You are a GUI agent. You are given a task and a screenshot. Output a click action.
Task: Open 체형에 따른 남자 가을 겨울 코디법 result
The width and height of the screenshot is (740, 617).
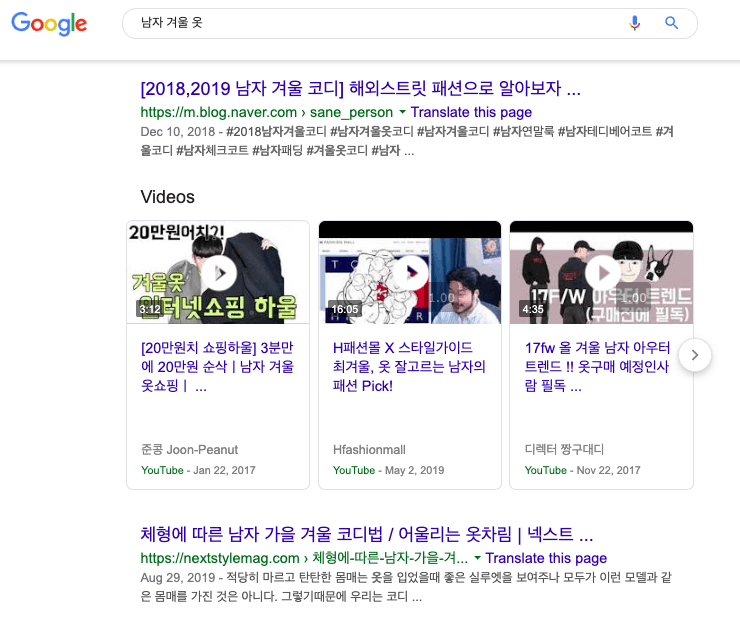click(367, 534)
